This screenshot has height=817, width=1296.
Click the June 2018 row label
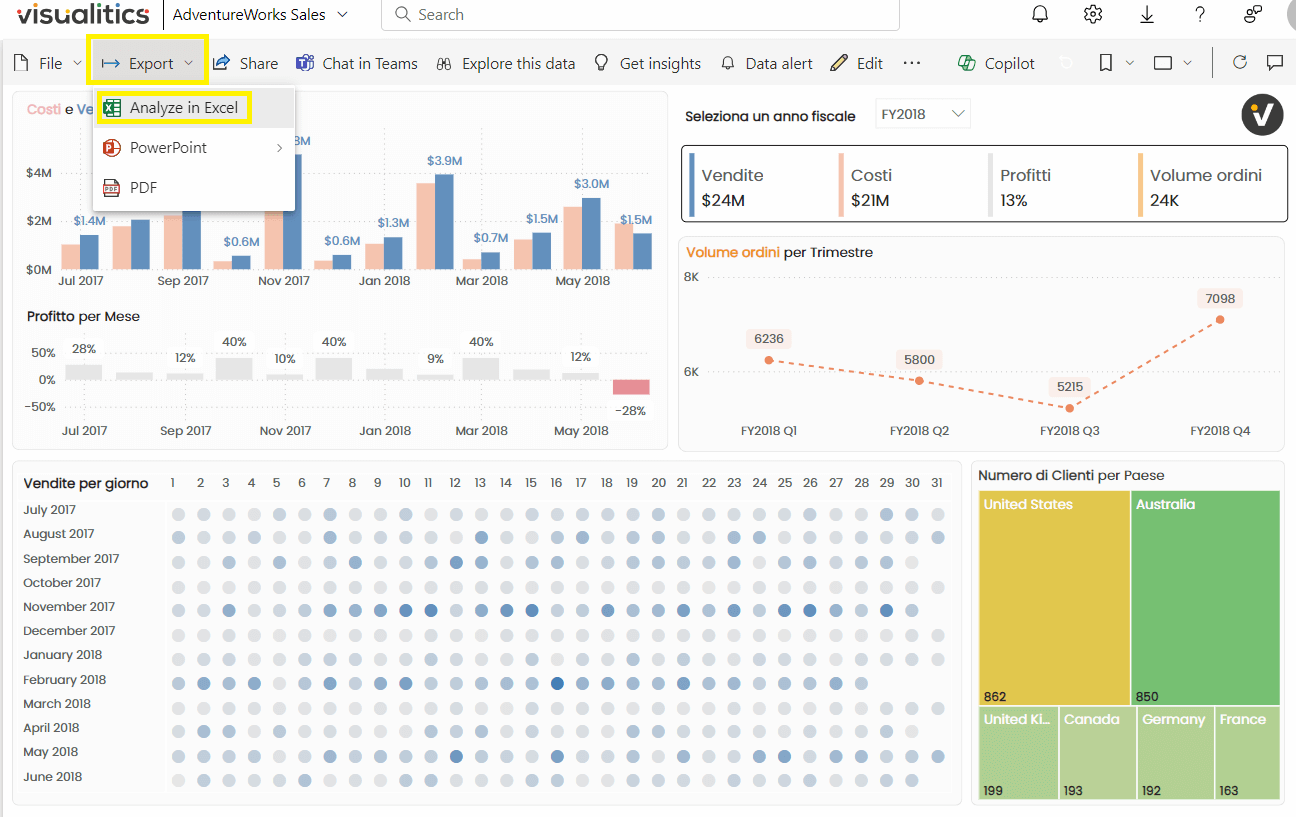pos(53,777)
